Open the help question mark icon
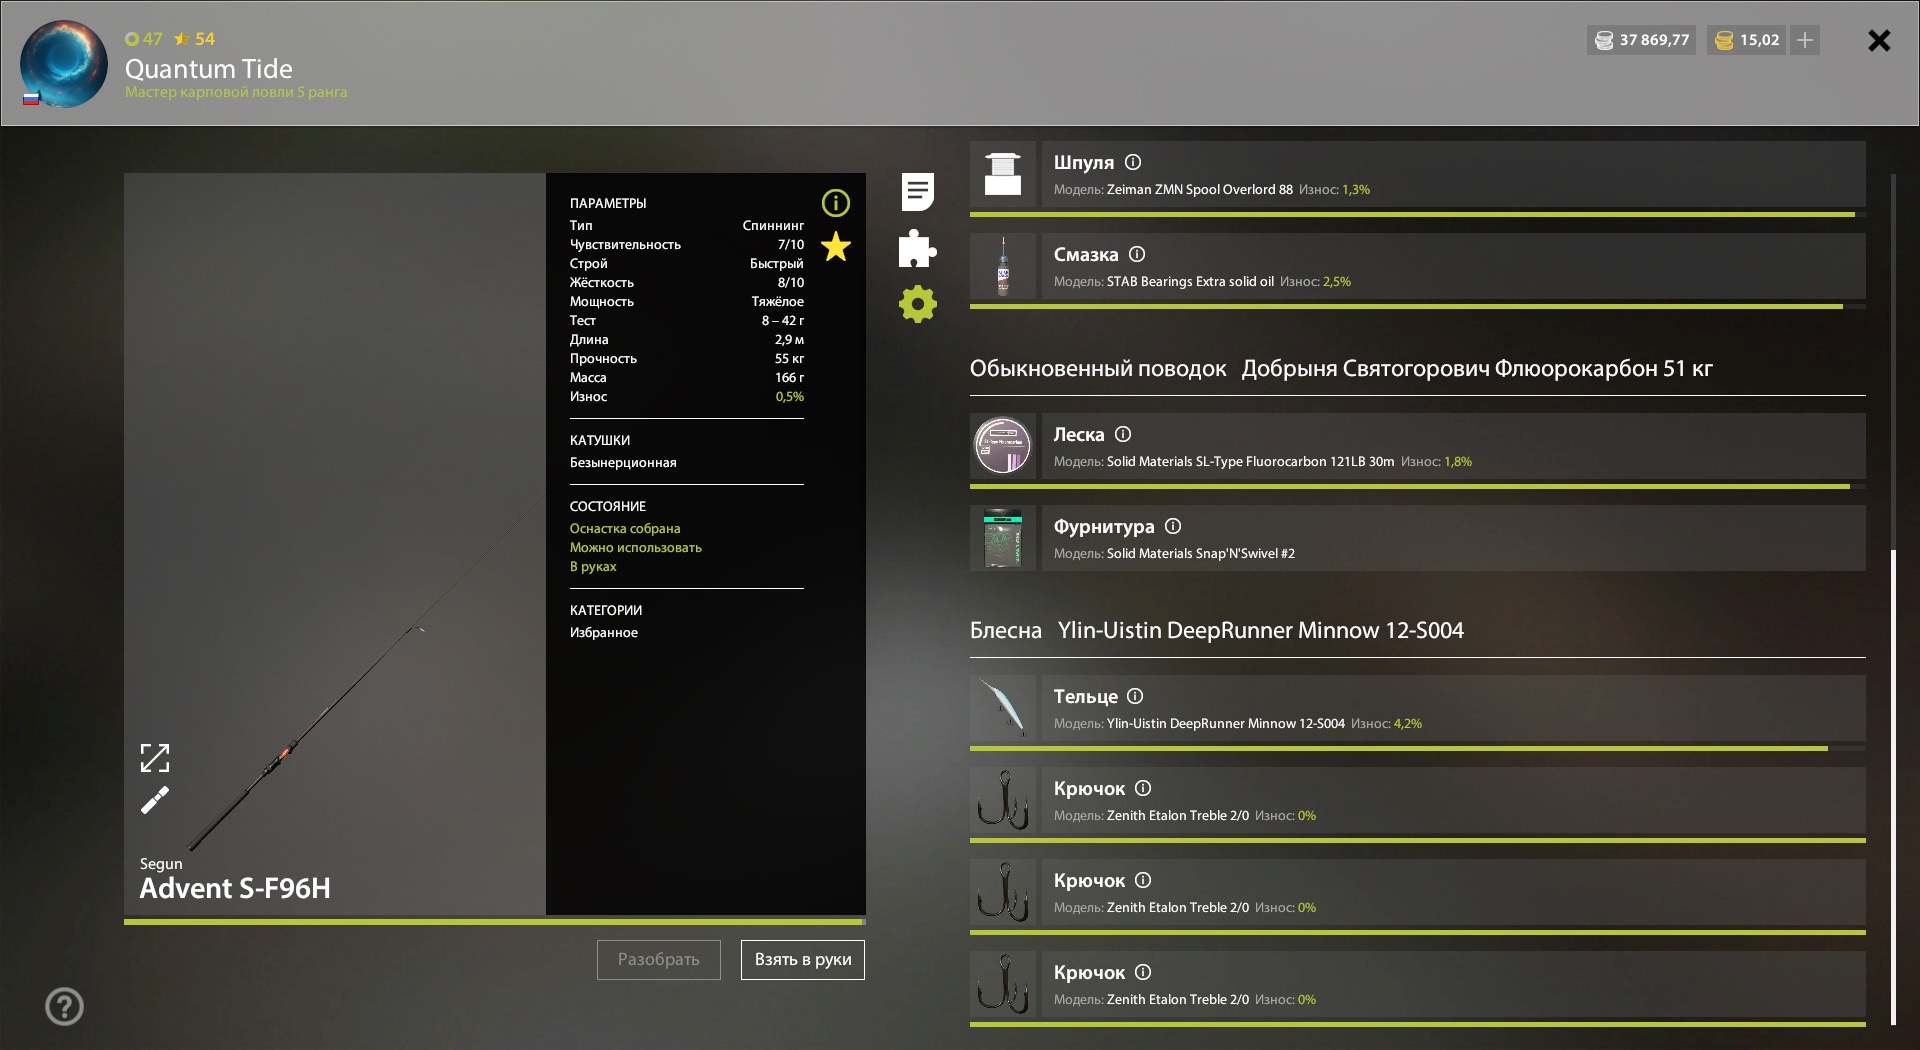 (x=64, y=1007)
